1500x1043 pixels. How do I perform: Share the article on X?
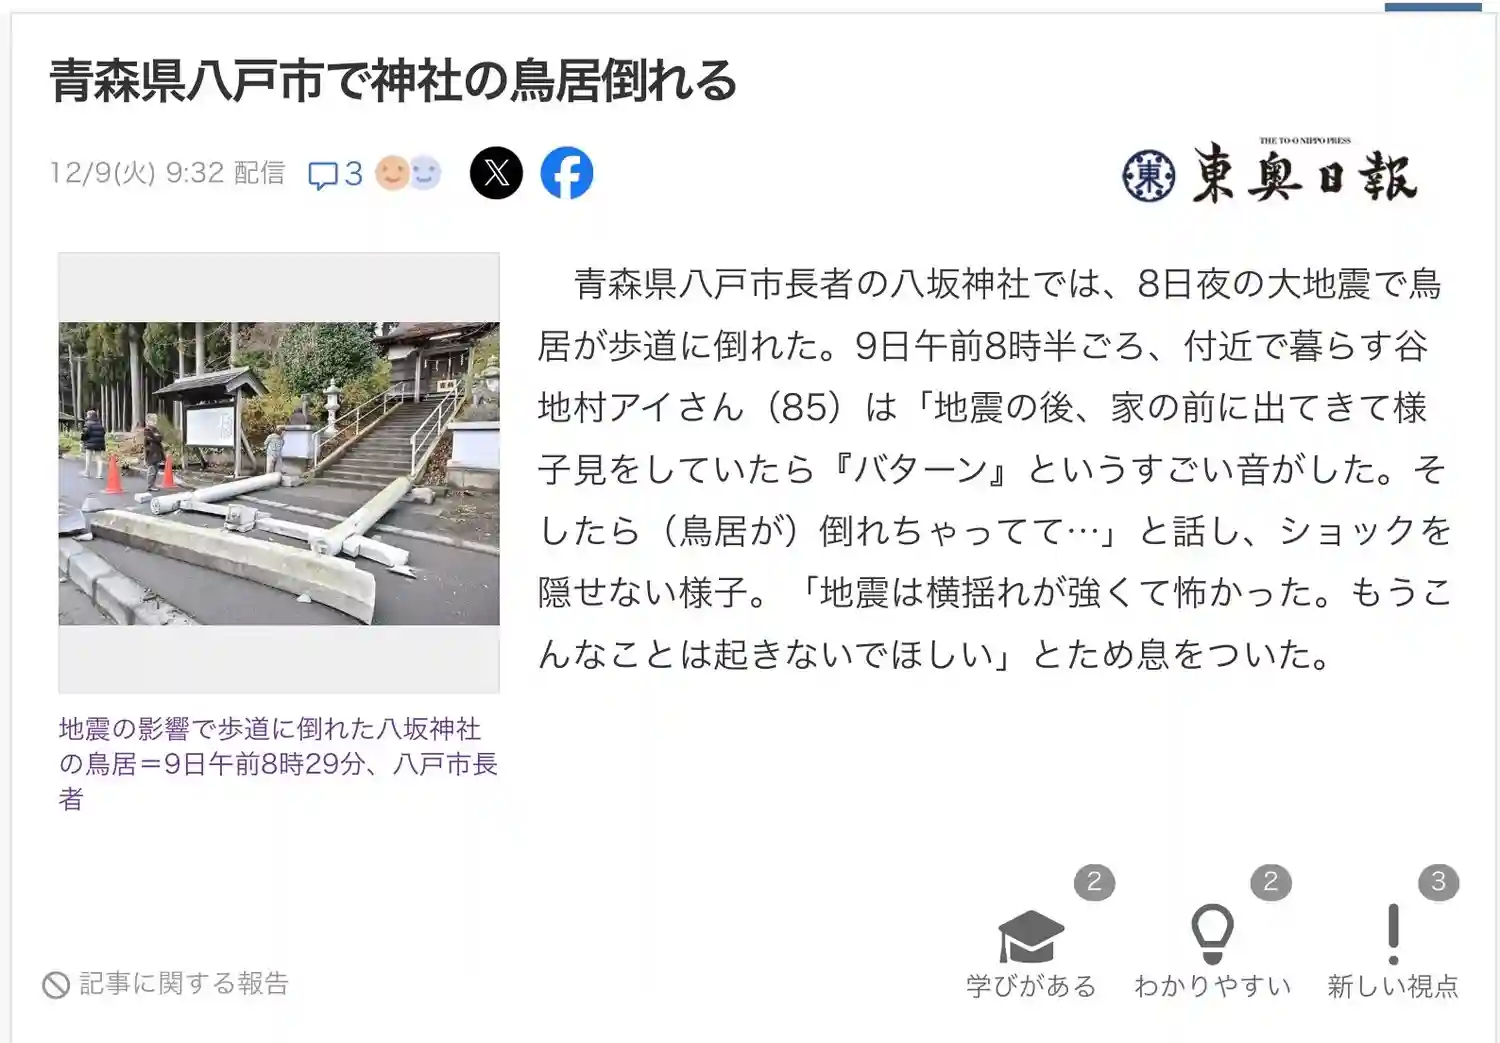tap(496, 173)
